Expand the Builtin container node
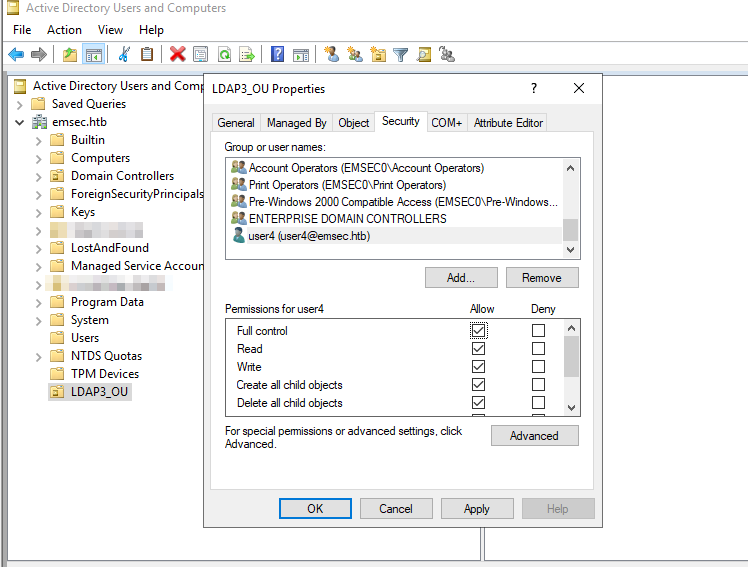This screenshot has width=748, height=567. 39,140
